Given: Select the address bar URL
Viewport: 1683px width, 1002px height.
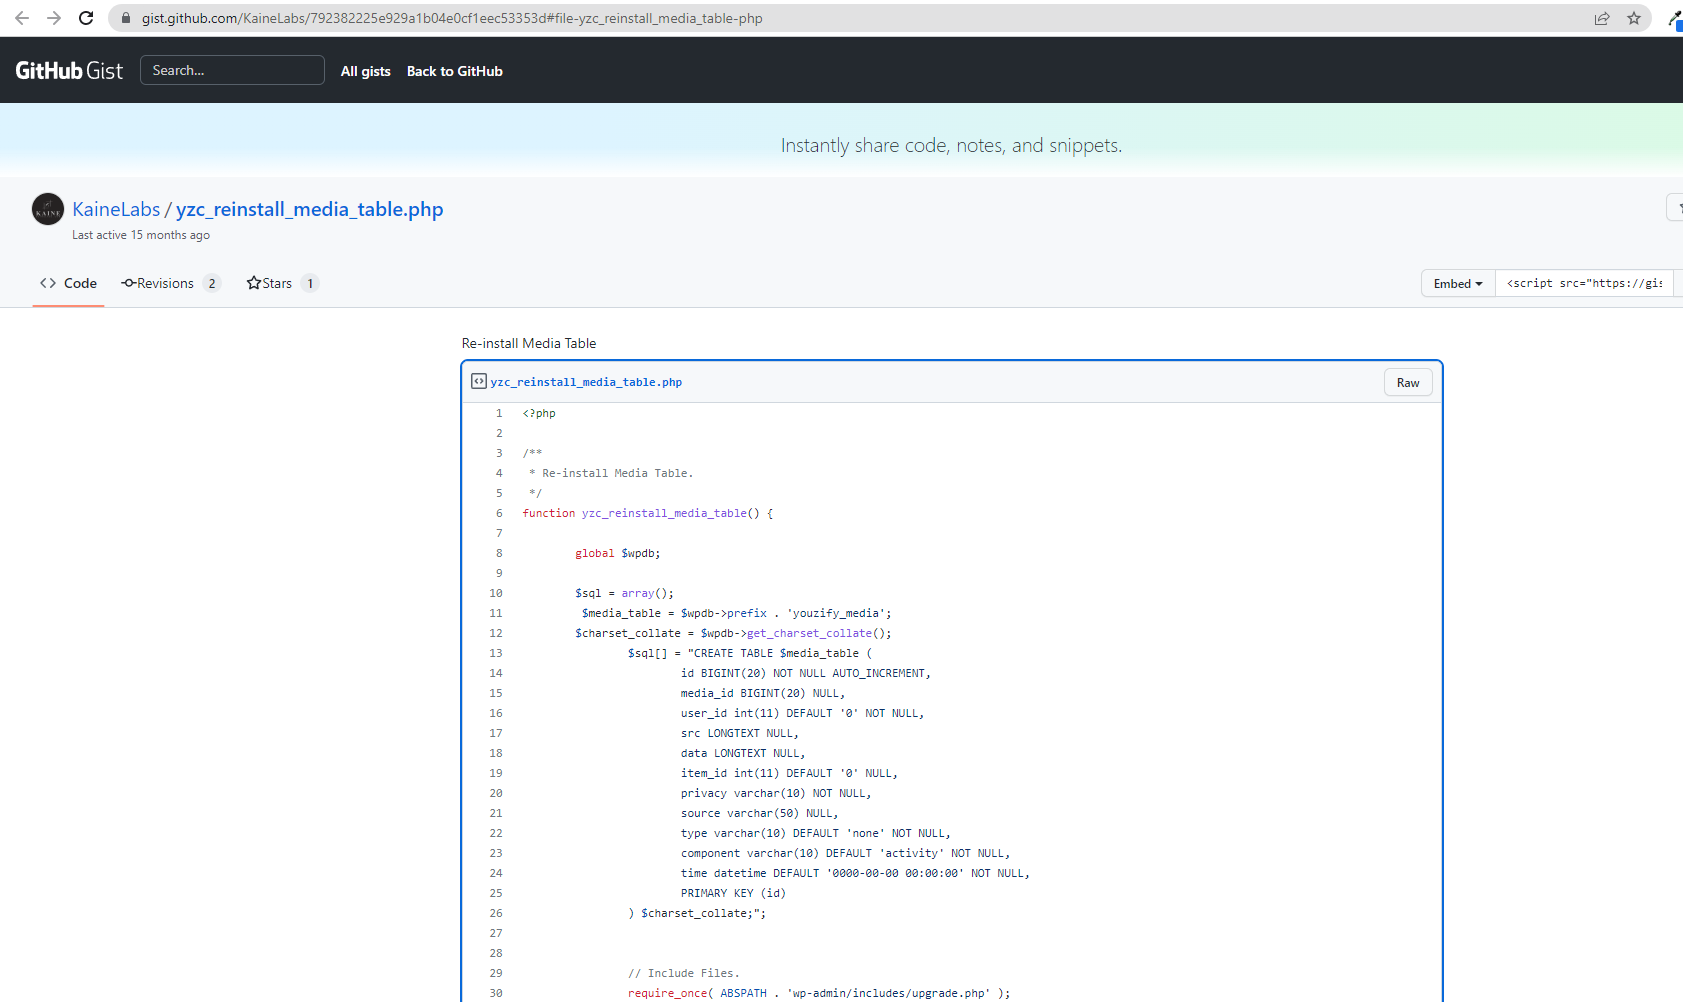Looking at the screenshot, I should tap(452, 18).
